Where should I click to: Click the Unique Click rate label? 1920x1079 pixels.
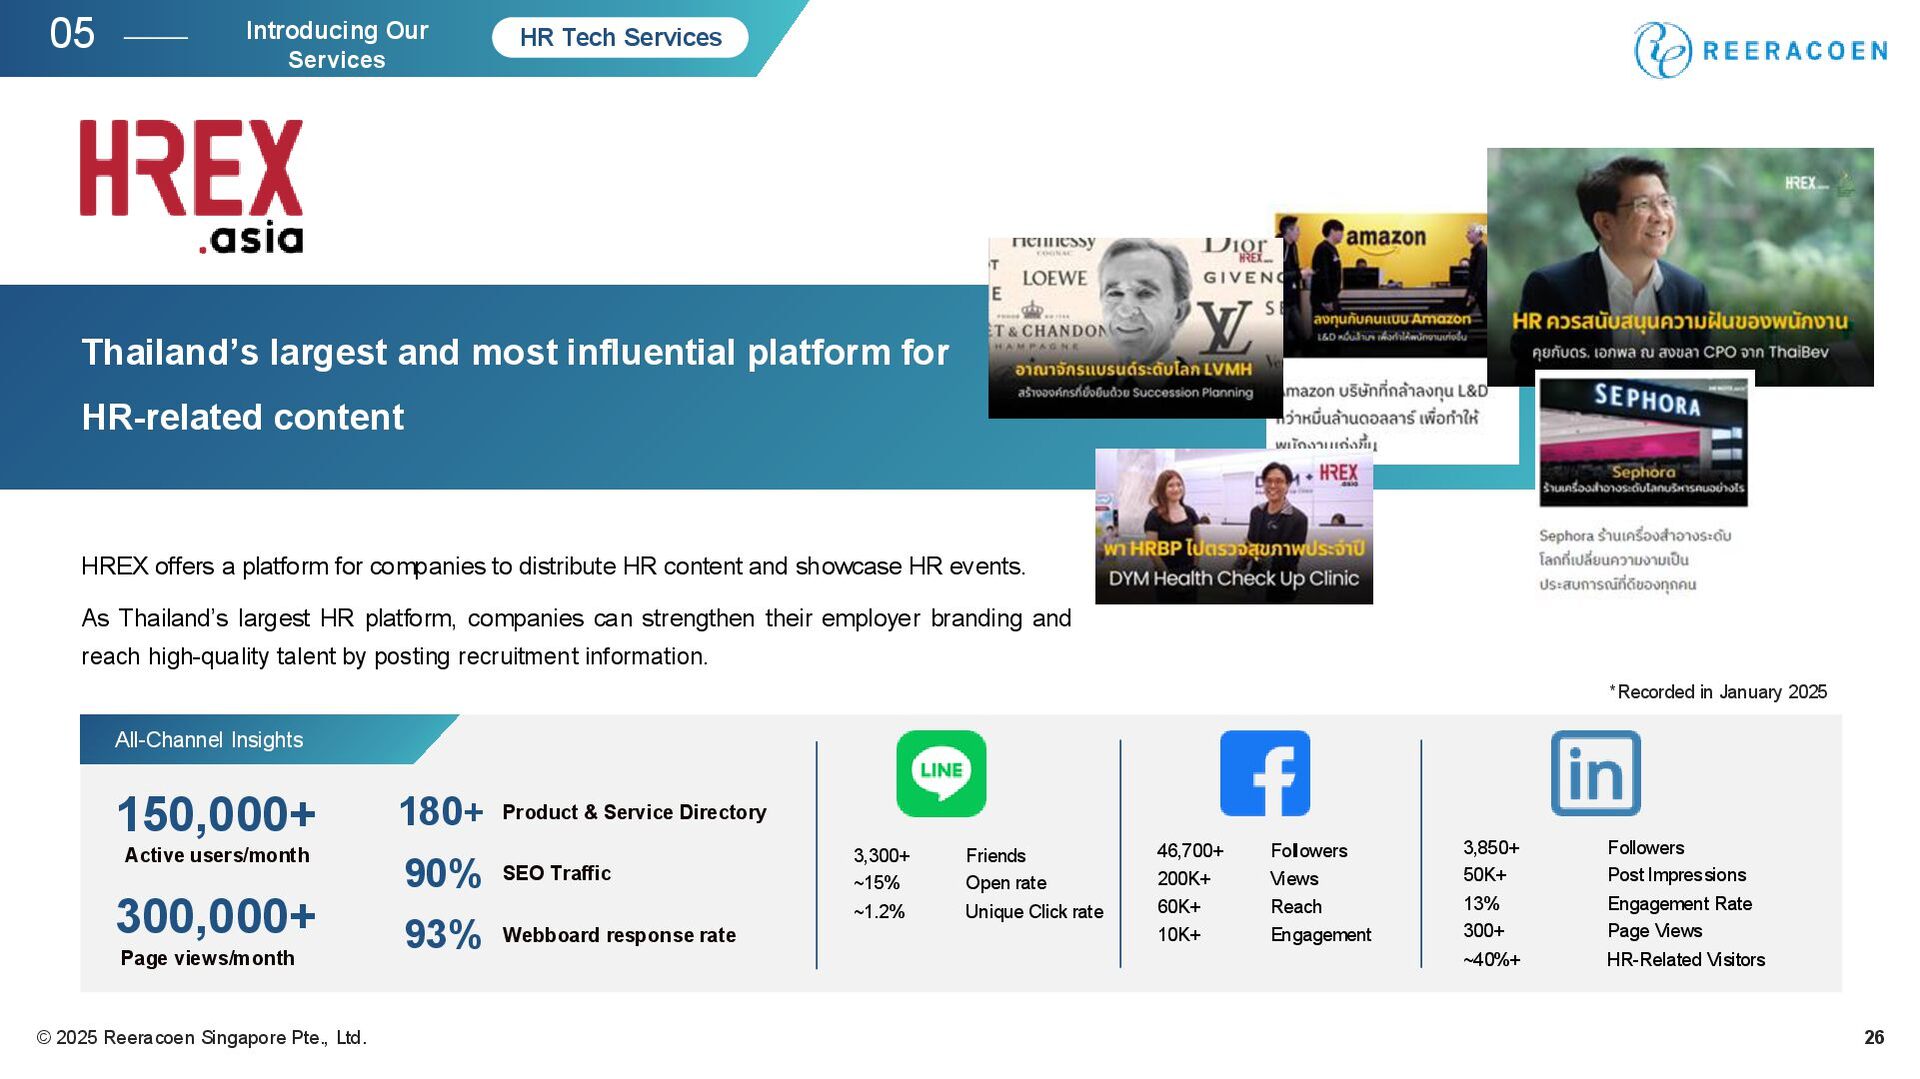tap(1034, 912)
